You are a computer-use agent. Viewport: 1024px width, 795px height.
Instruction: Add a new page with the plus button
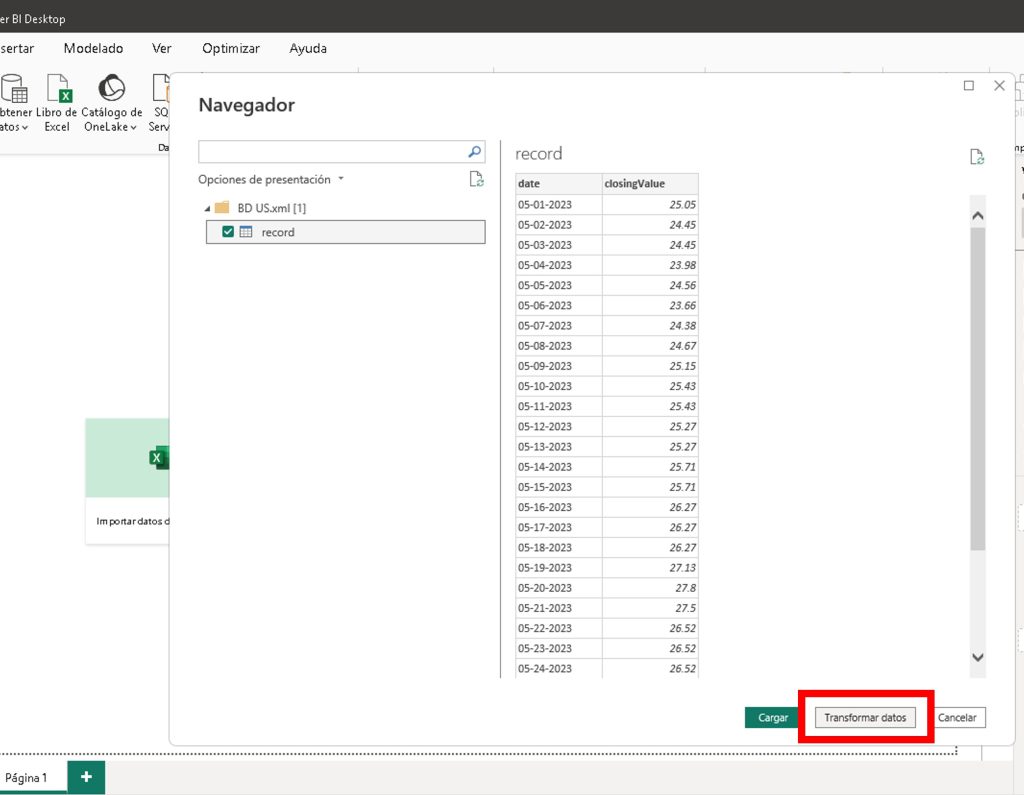86,777
